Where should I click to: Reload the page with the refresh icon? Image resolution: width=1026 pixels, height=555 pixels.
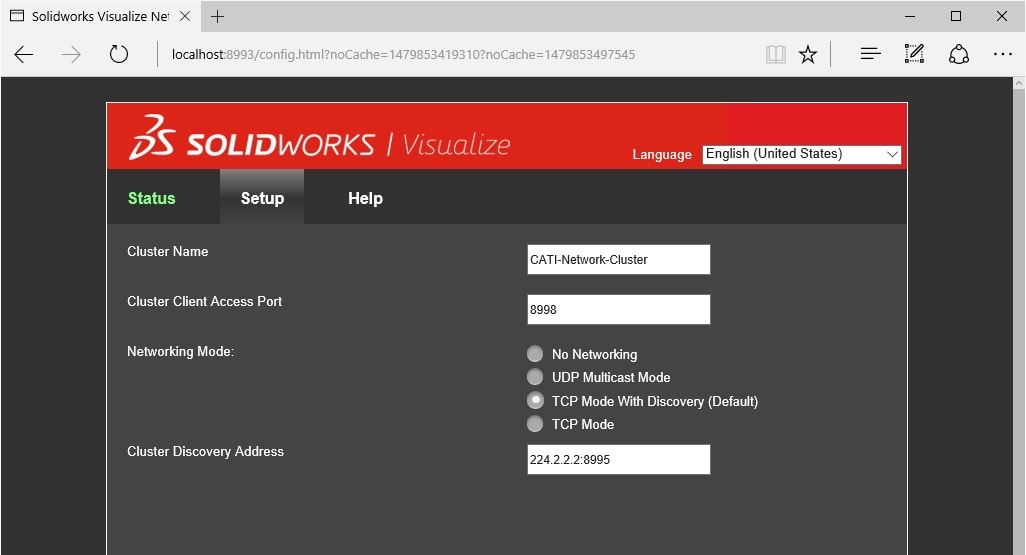pyautogui.click(x=118, y=54)
